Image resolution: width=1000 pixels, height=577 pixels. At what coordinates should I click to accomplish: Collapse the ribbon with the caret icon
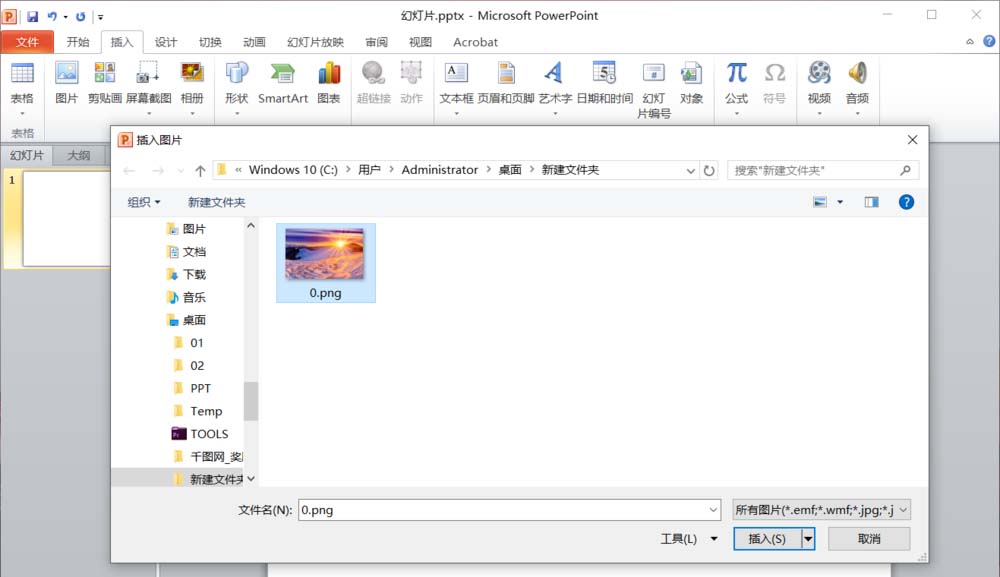pos(969,41)
